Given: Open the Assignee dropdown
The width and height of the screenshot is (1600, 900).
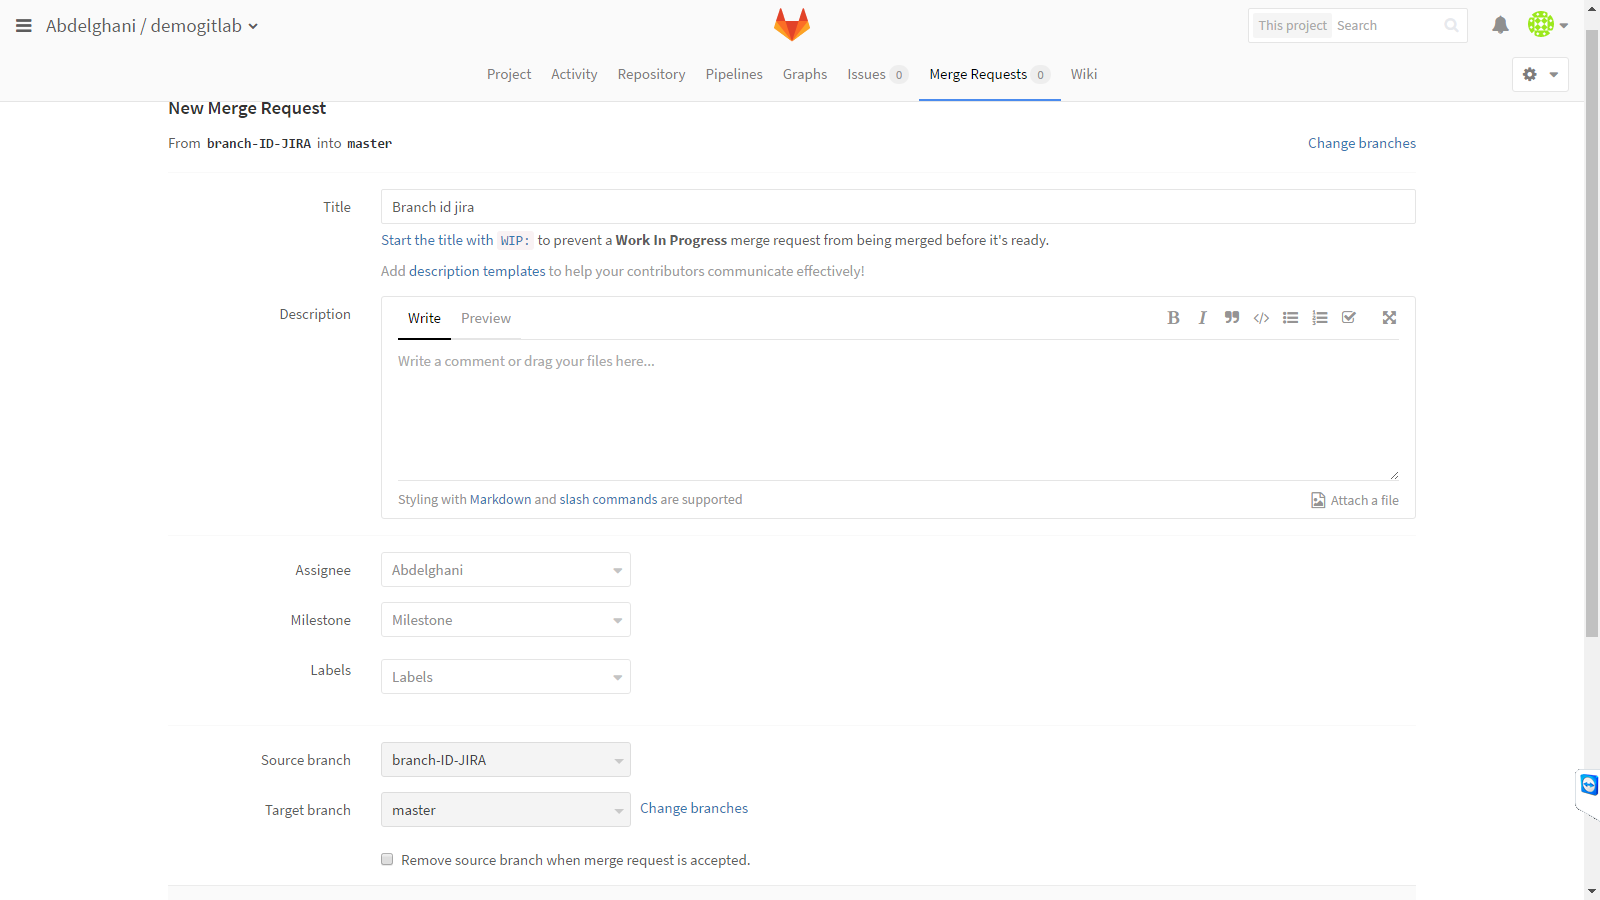Looking at the screenshot, I should click(505, 569).
